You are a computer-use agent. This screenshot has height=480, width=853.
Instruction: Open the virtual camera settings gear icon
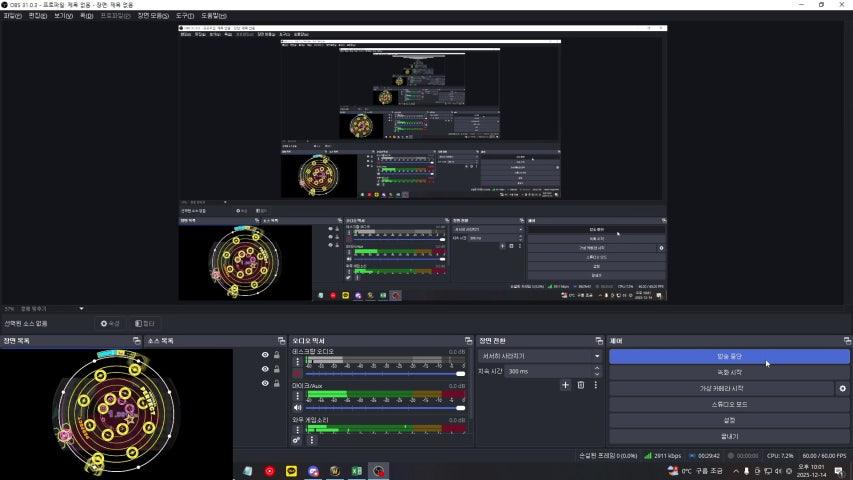pyautogui.click(x=842, y=388)
